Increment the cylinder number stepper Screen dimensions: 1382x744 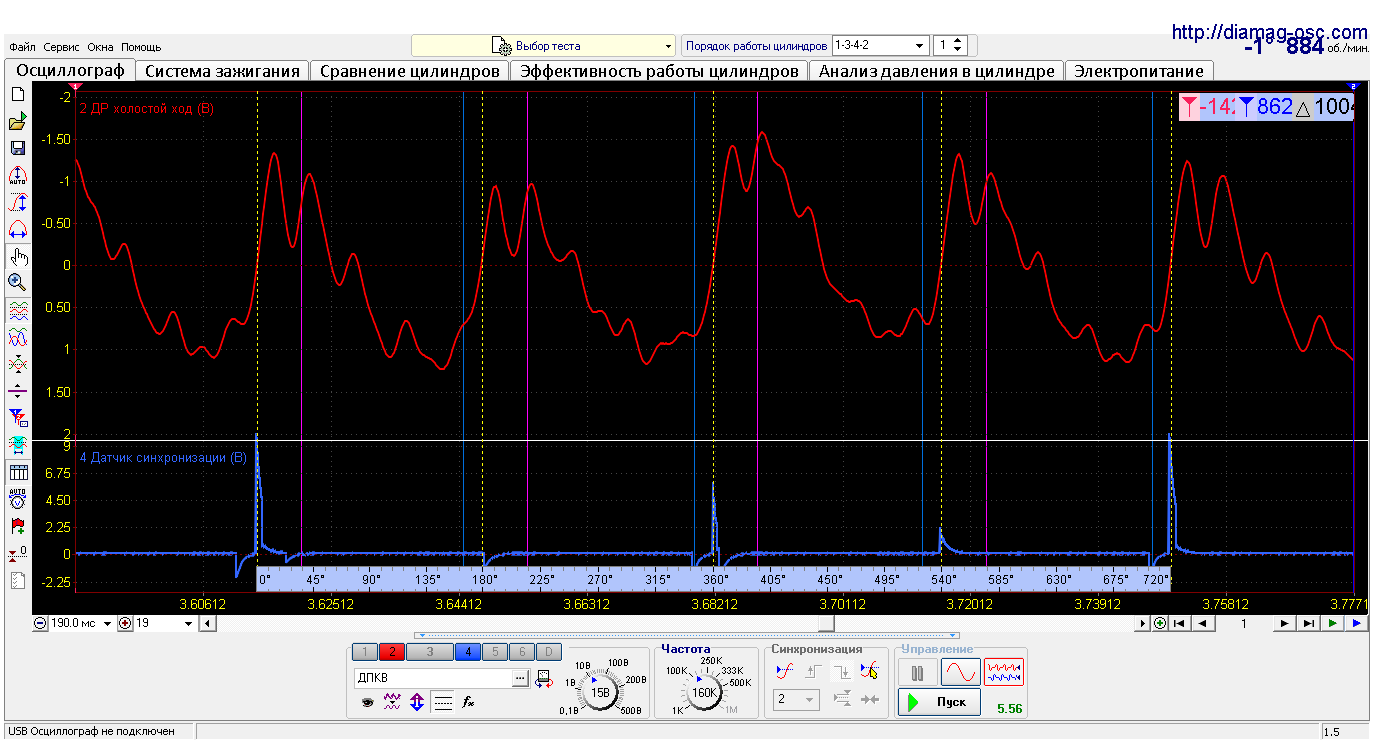[959, 41]
